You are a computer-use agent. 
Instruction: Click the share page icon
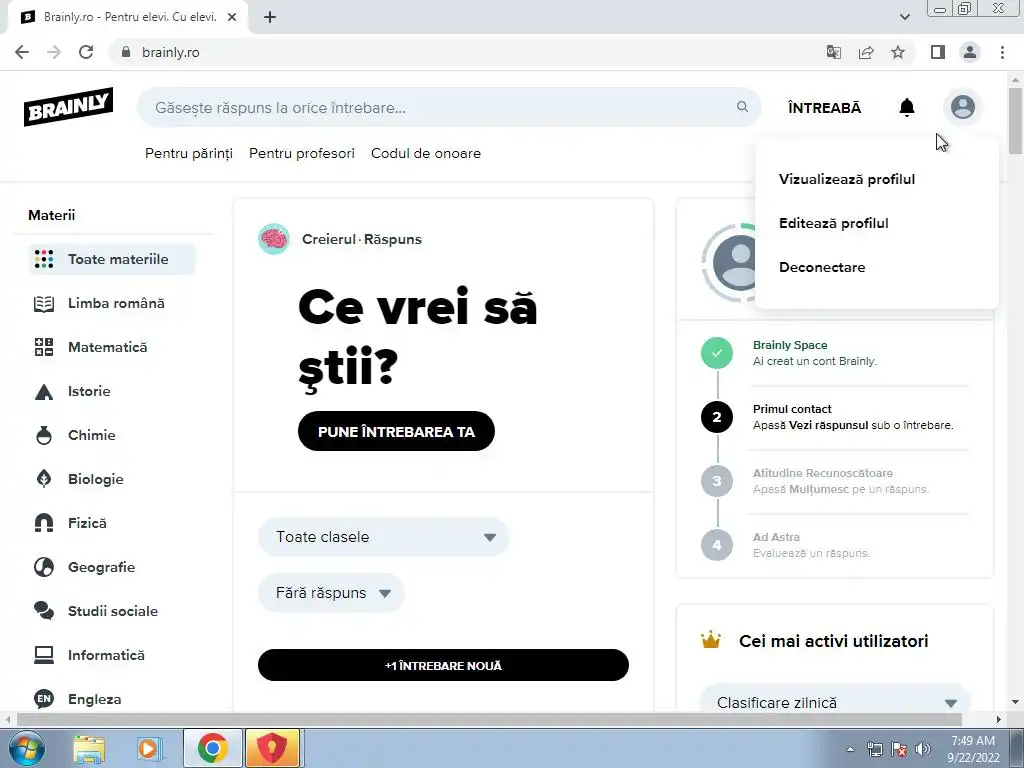tap(866, 52)
